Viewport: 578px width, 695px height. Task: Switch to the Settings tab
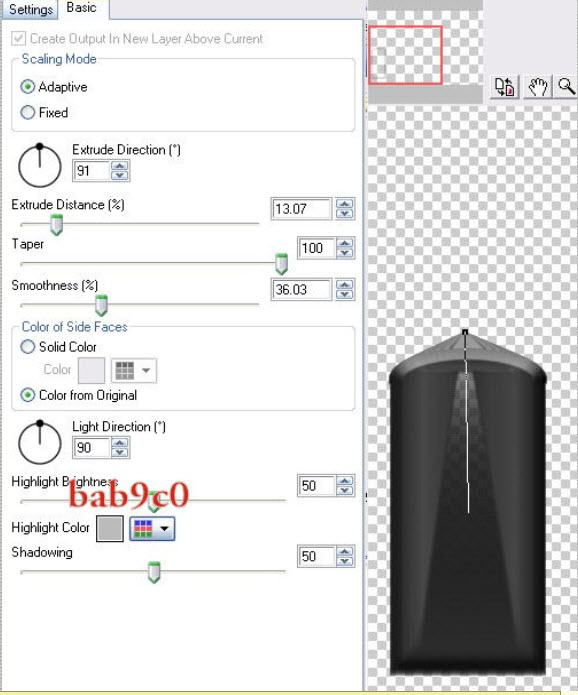point(30,9)
